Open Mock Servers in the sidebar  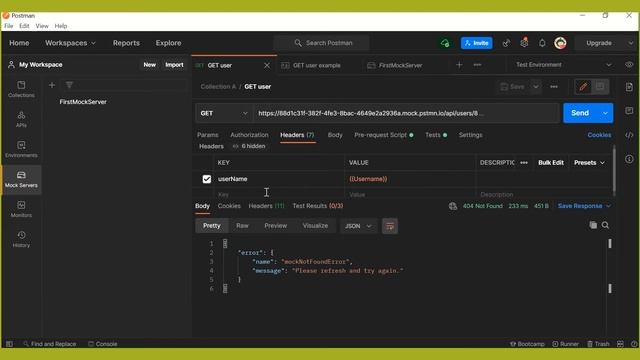[21, 180]
